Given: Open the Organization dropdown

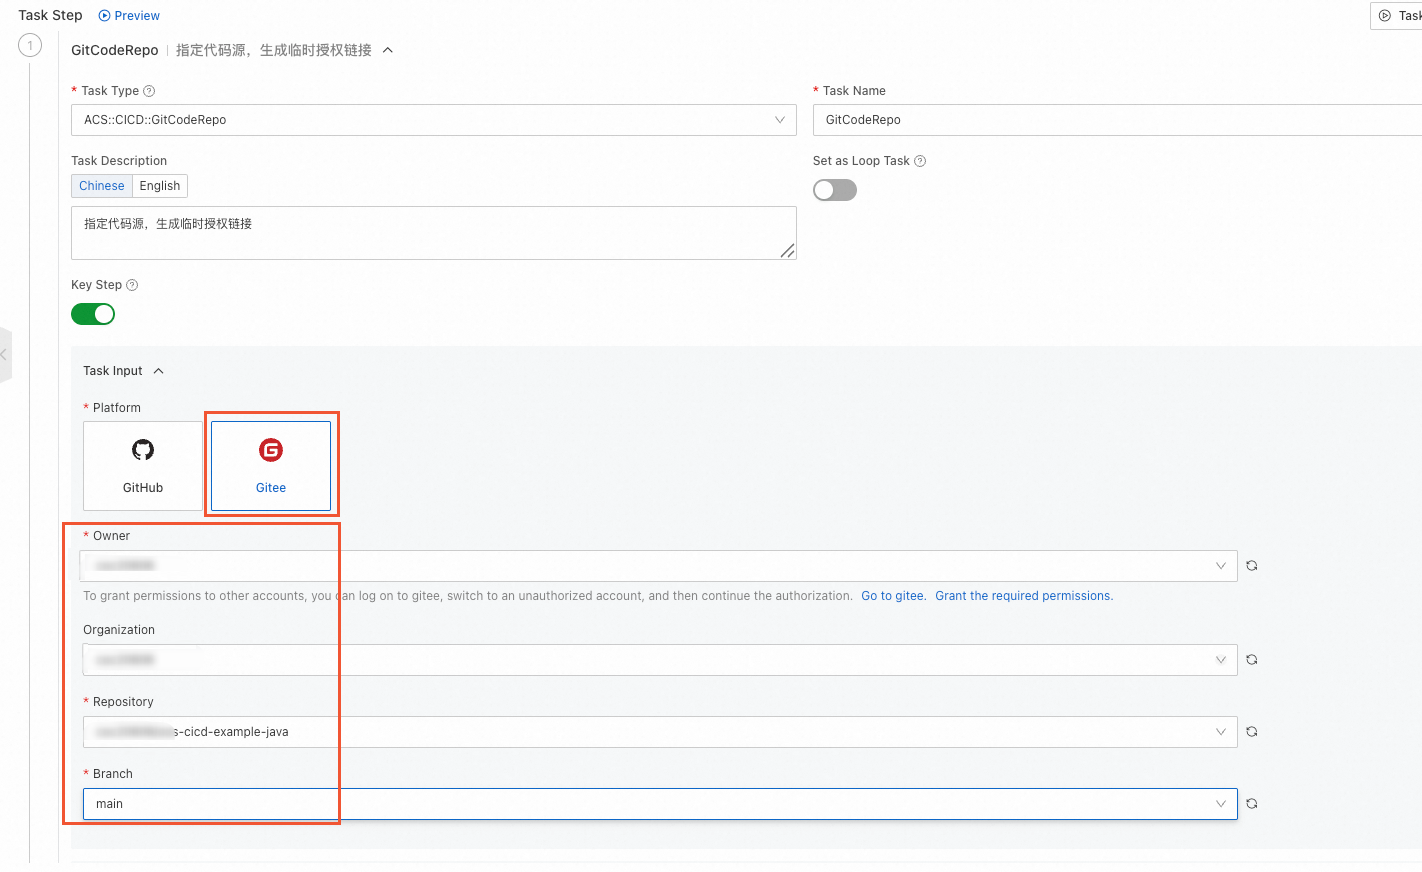Looking at the screenshot, I should (x=660, y=660).
